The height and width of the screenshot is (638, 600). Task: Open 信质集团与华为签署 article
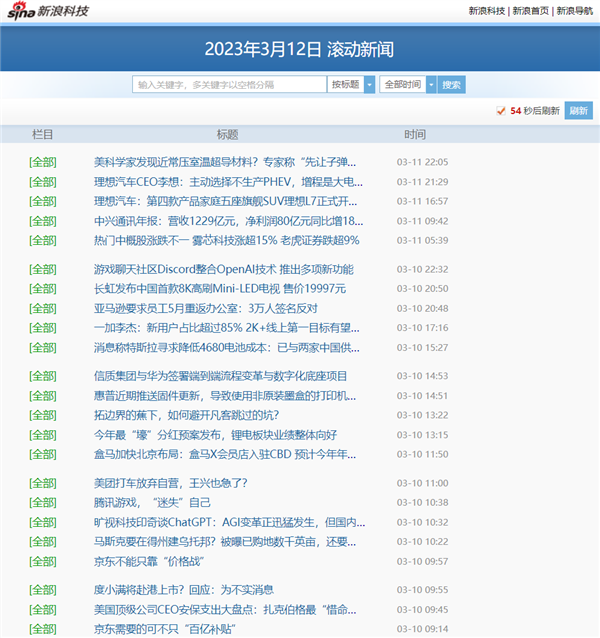[x=220, y=376]
